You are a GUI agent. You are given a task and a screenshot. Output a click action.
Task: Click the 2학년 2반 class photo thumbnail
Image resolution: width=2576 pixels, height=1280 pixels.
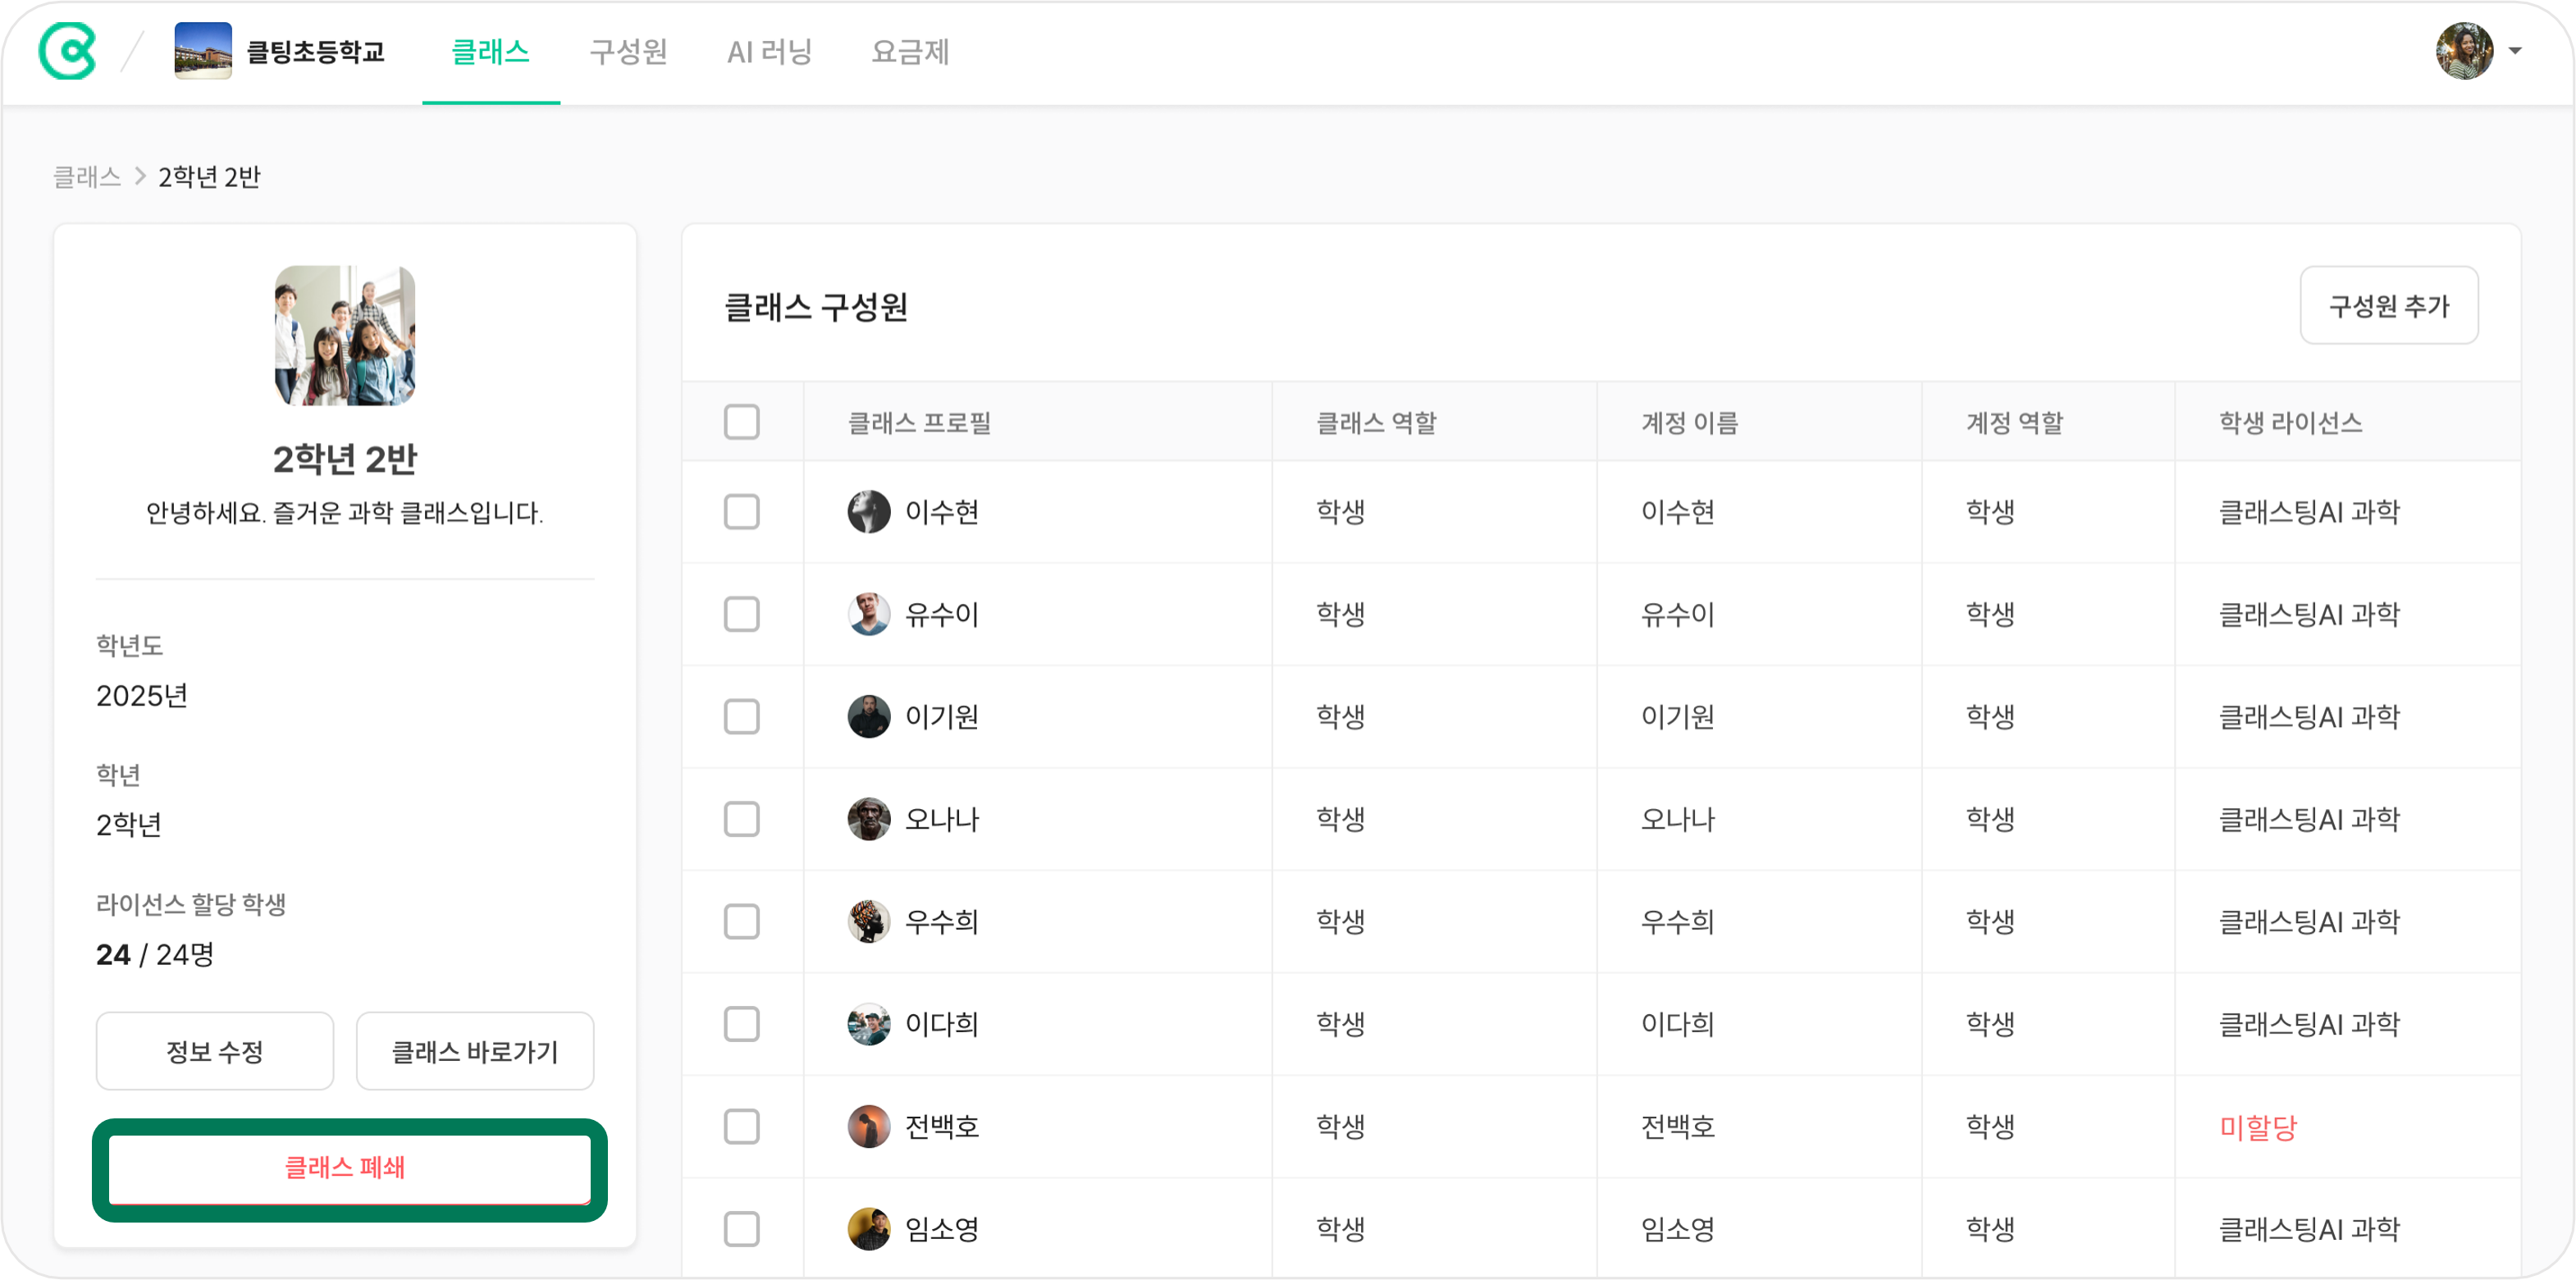(x=345, y=335)
